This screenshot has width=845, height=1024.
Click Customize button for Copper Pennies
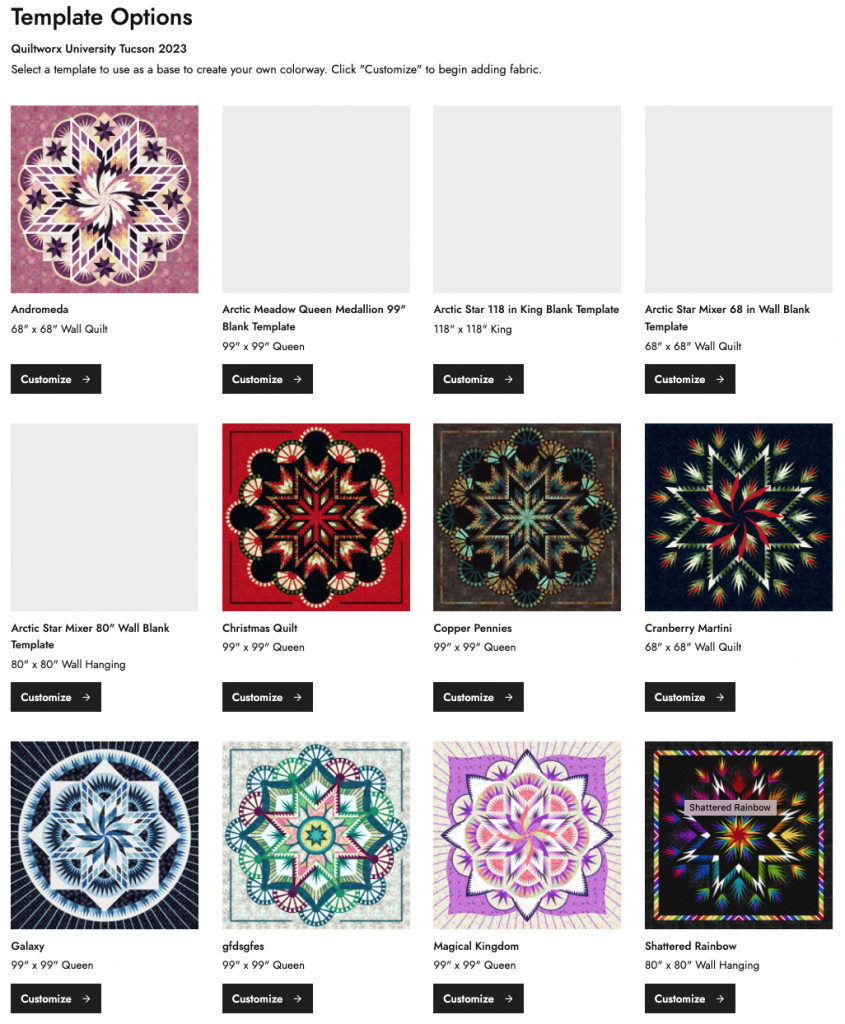click(478, 697)
